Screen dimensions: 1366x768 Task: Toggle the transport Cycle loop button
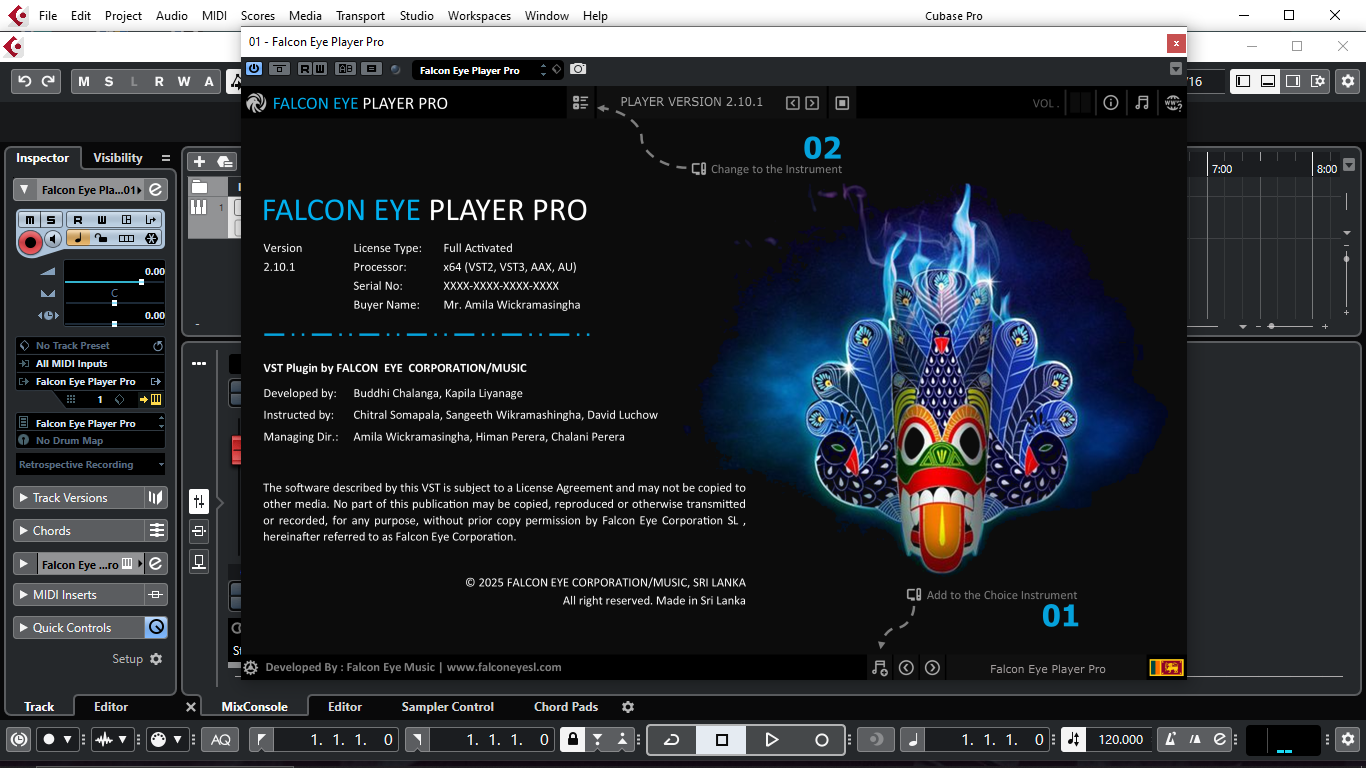click(x=672, y=740)
